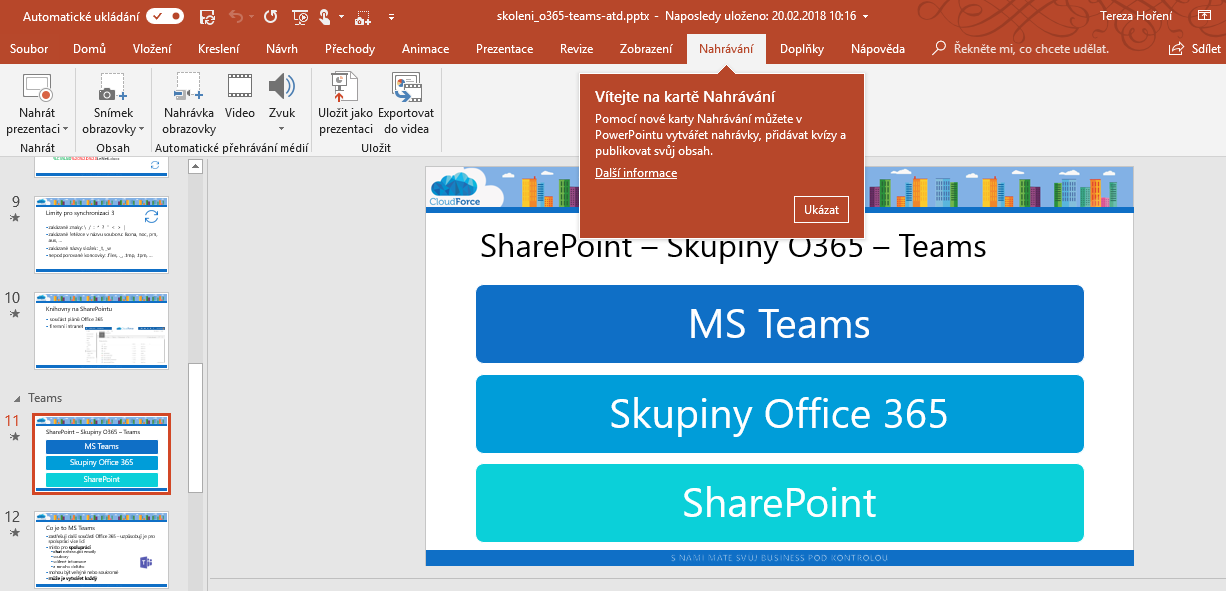The width and height of the screenshot is (1226, 591).
Task: Open the customize quick access toolbar menu
Action: click(391, 16)
